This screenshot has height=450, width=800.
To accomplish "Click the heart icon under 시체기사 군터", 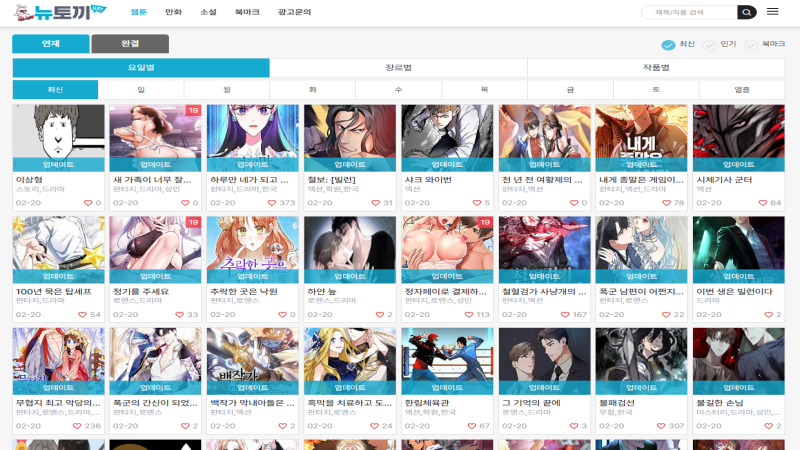I will click(763, 203).
